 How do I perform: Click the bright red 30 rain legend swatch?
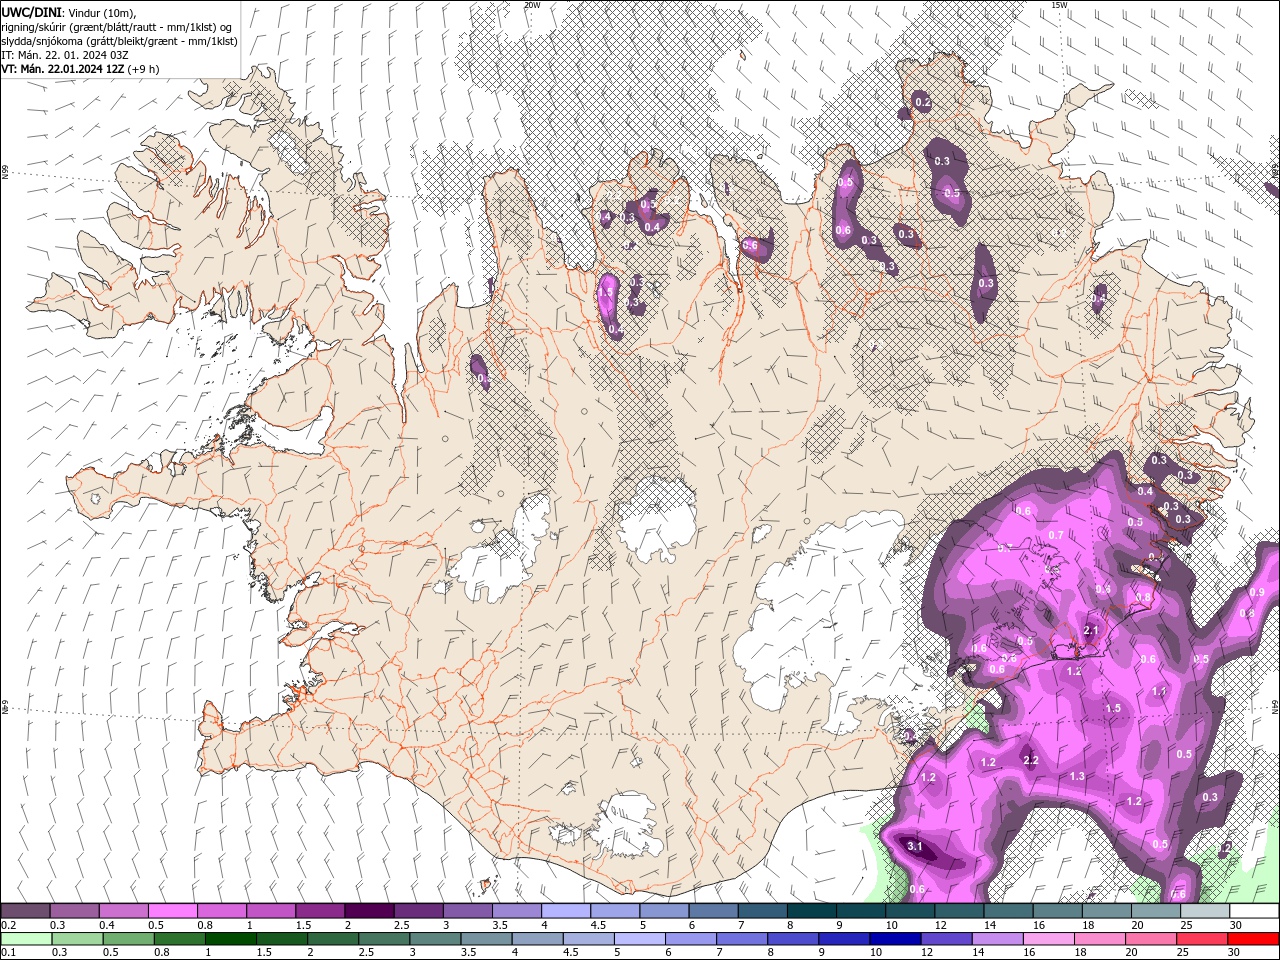tap(1254, 939)
